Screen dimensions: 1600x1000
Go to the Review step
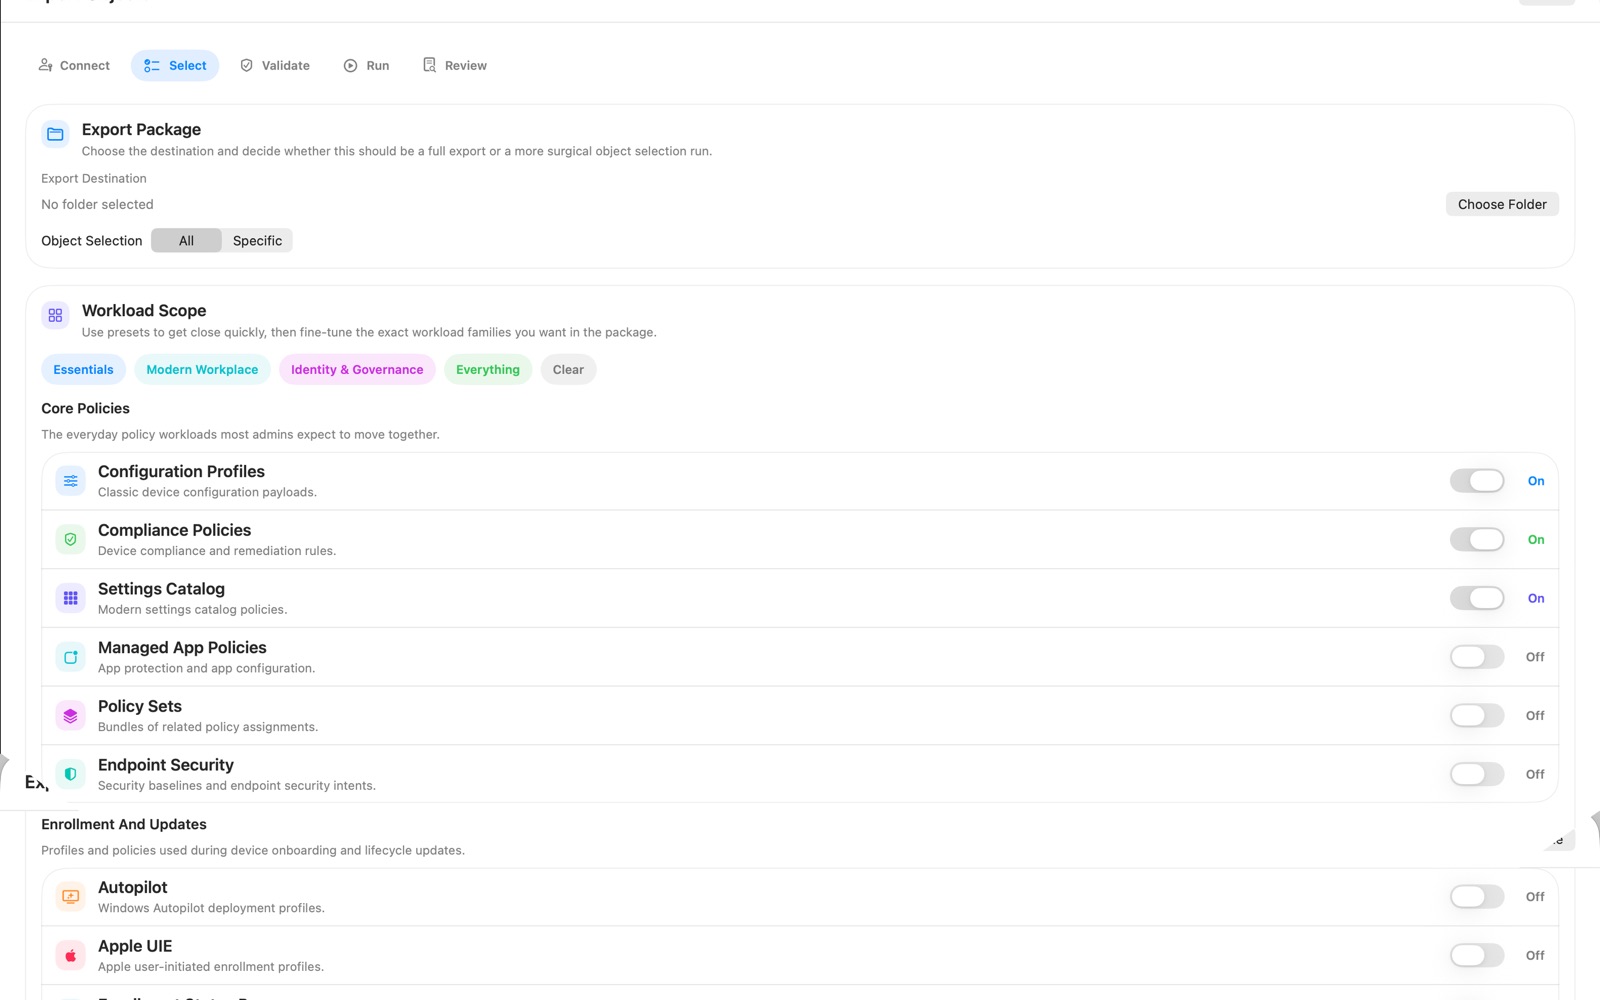click(454, 65)
